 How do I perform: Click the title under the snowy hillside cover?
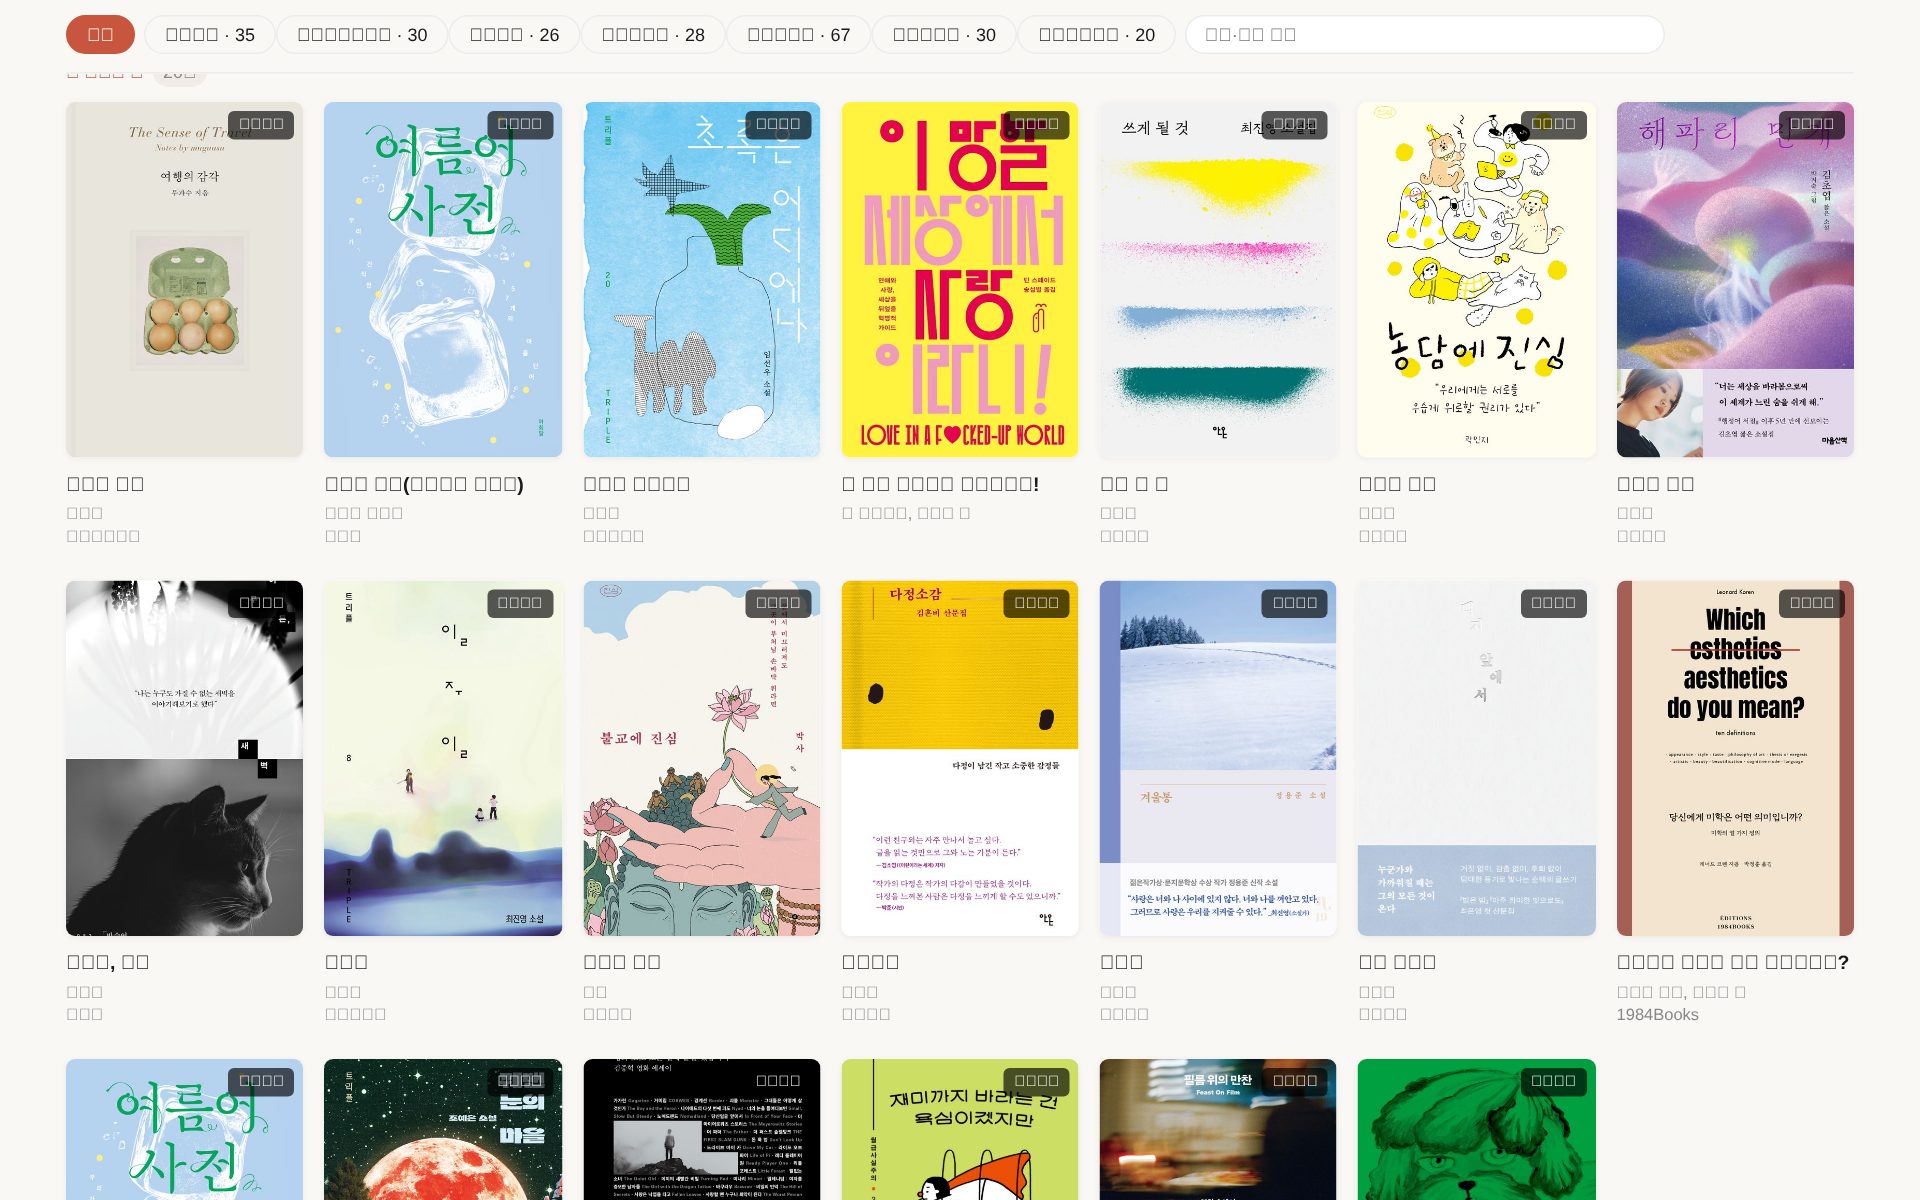click(x=1121, y=962)
